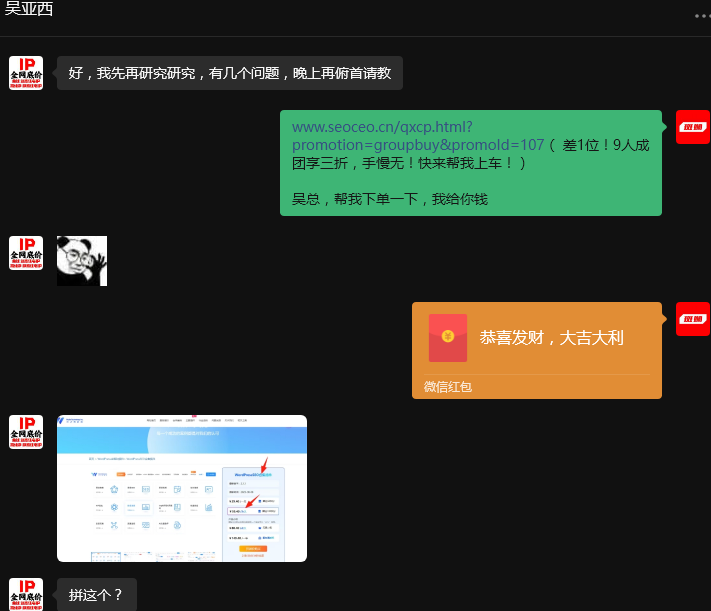Open contact avatar beside 好，我先再研究研究 message
711x611 pixels.
point(26,73)
